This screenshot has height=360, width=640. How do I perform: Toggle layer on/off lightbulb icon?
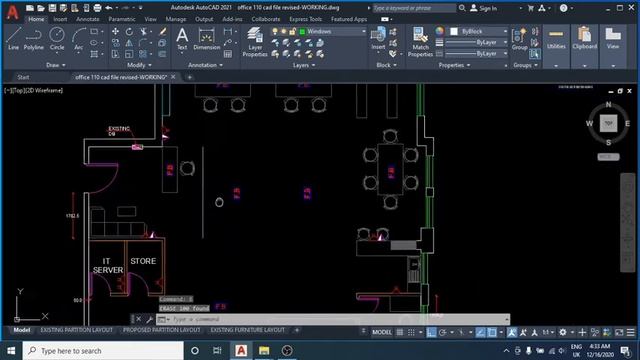pos(275,31)
